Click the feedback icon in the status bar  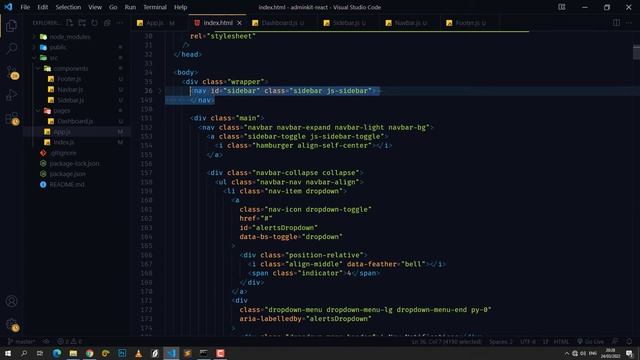[x=615, y=341]
